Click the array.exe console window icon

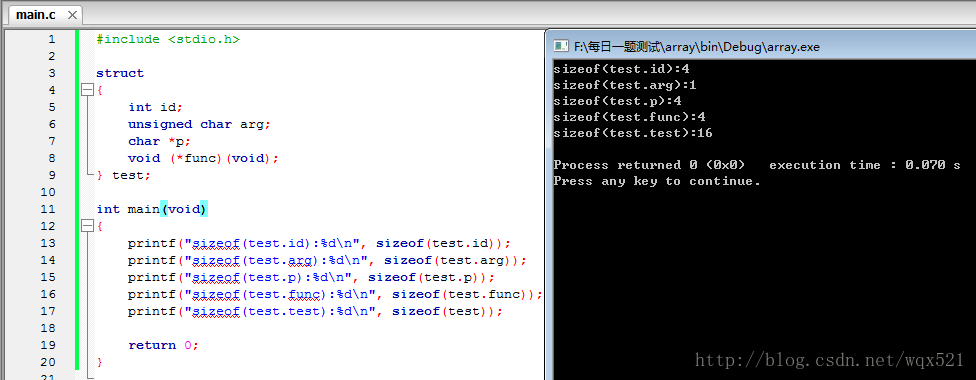click(x=561, y=45)
